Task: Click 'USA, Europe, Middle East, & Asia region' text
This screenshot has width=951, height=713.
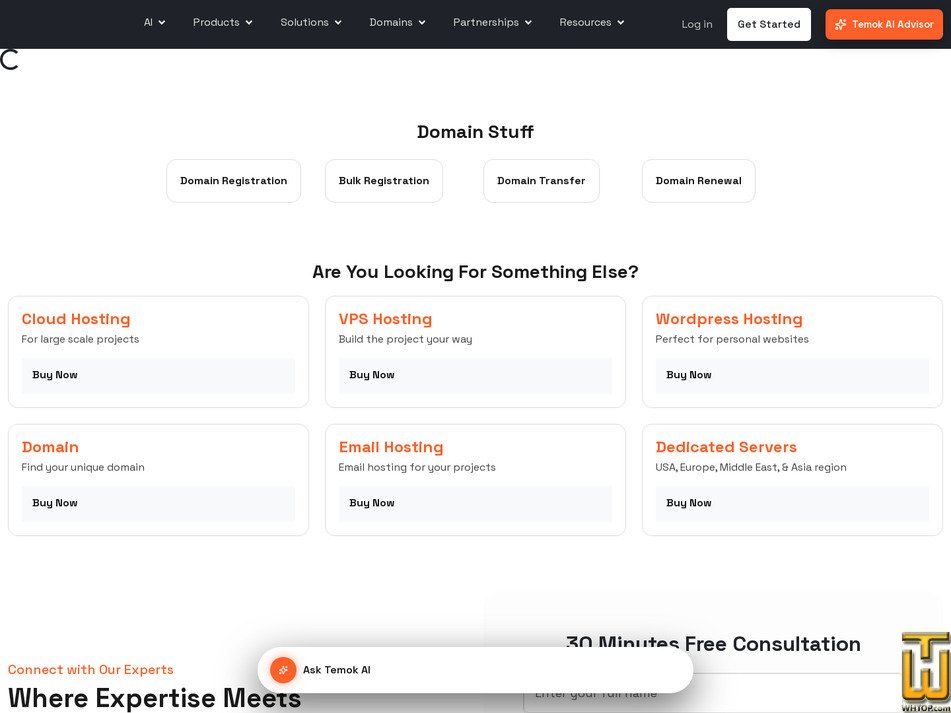Action: [x=751, y=467]
